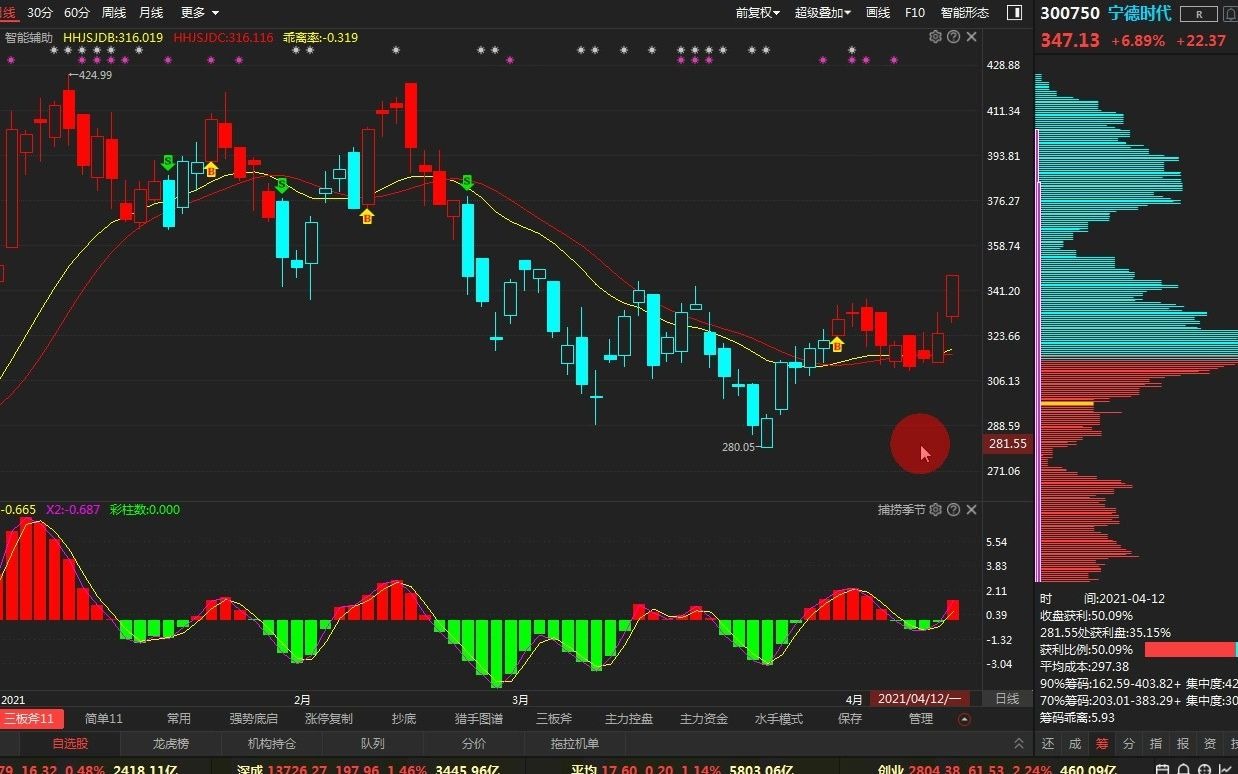1238x774 pixels.
Task: Click the R badge next to stock name
Action: coord(1198,13)
